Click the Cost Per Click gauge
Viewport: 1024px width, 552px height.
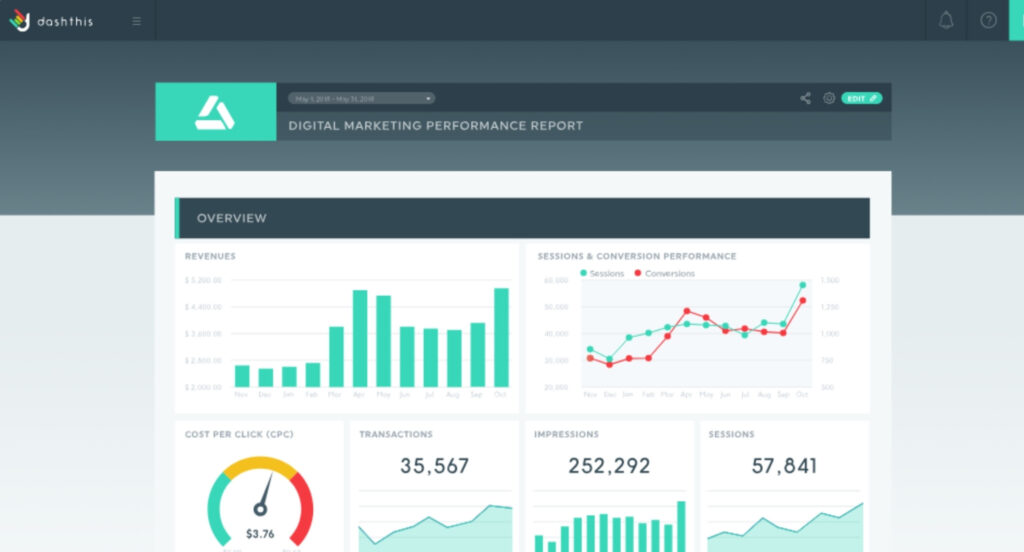coord(260,500)
